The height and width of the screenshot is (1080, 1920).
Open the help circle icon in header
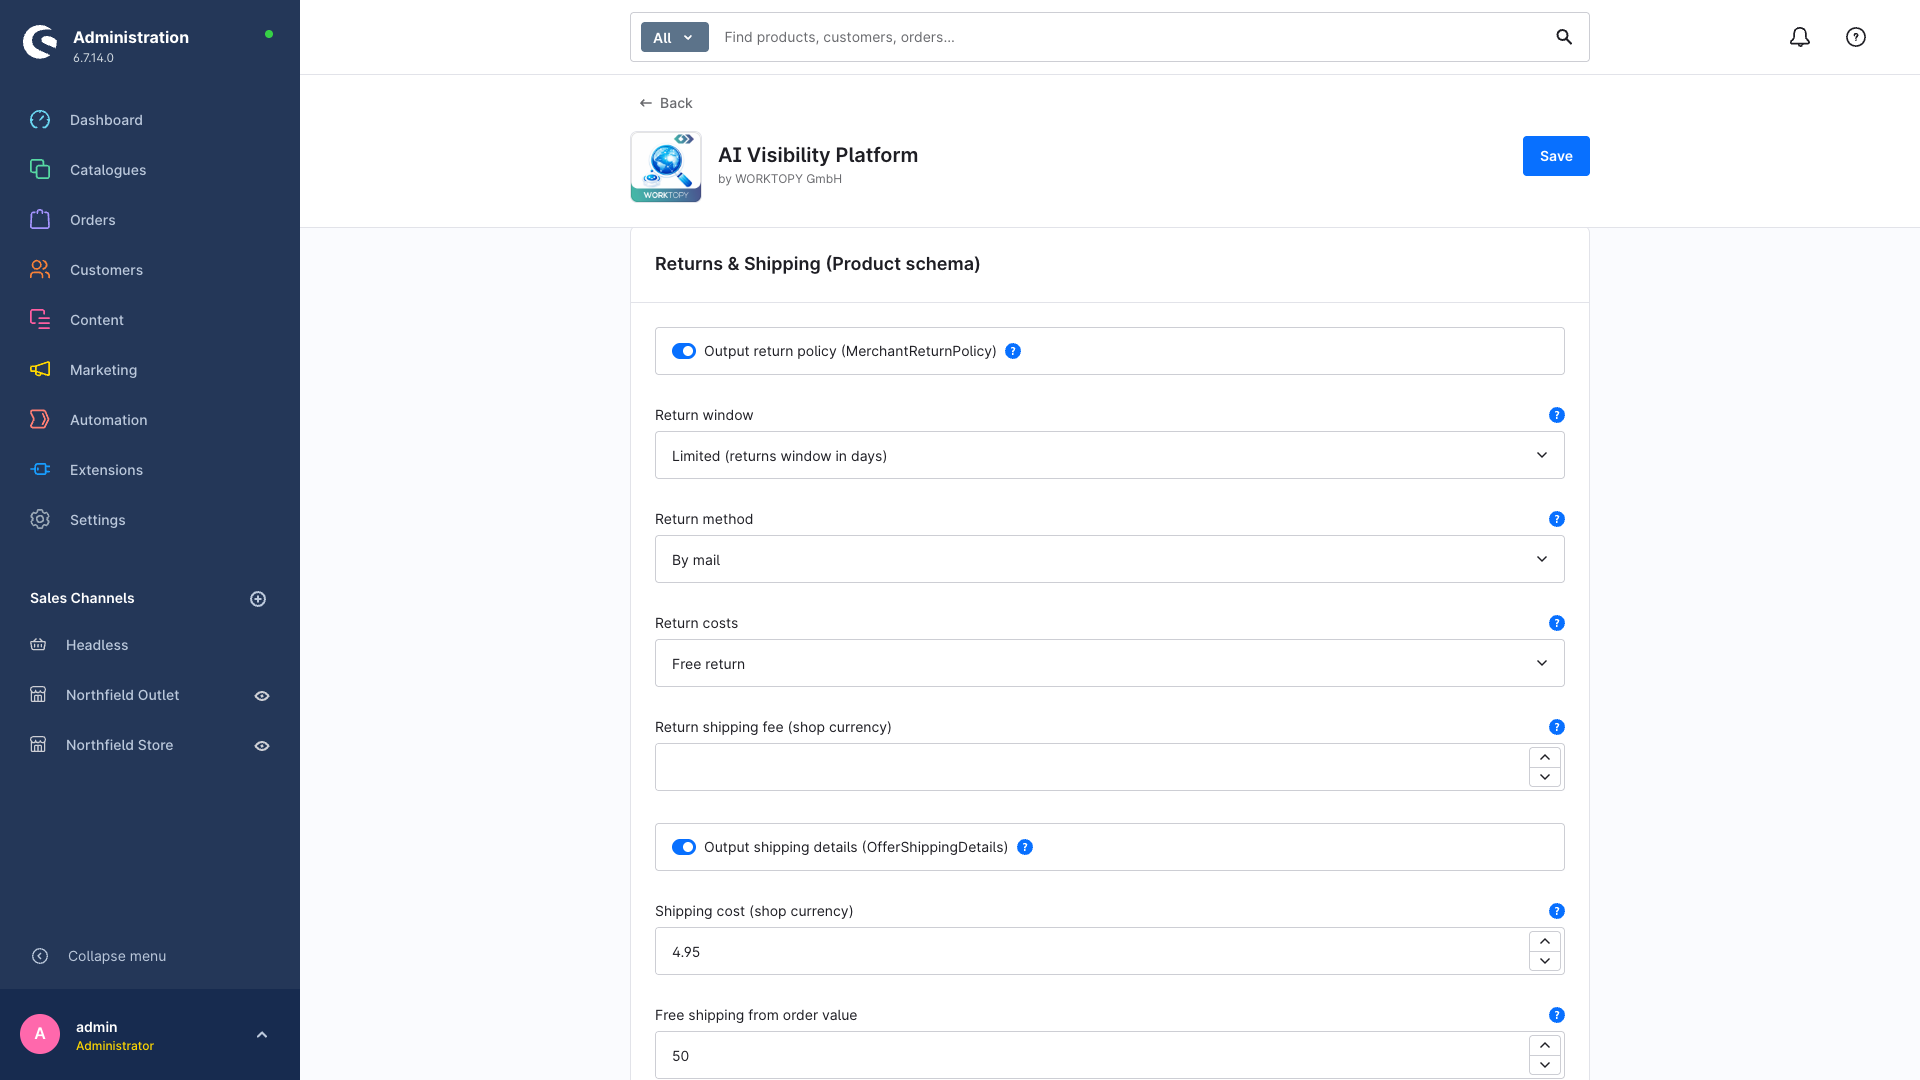1855,37
